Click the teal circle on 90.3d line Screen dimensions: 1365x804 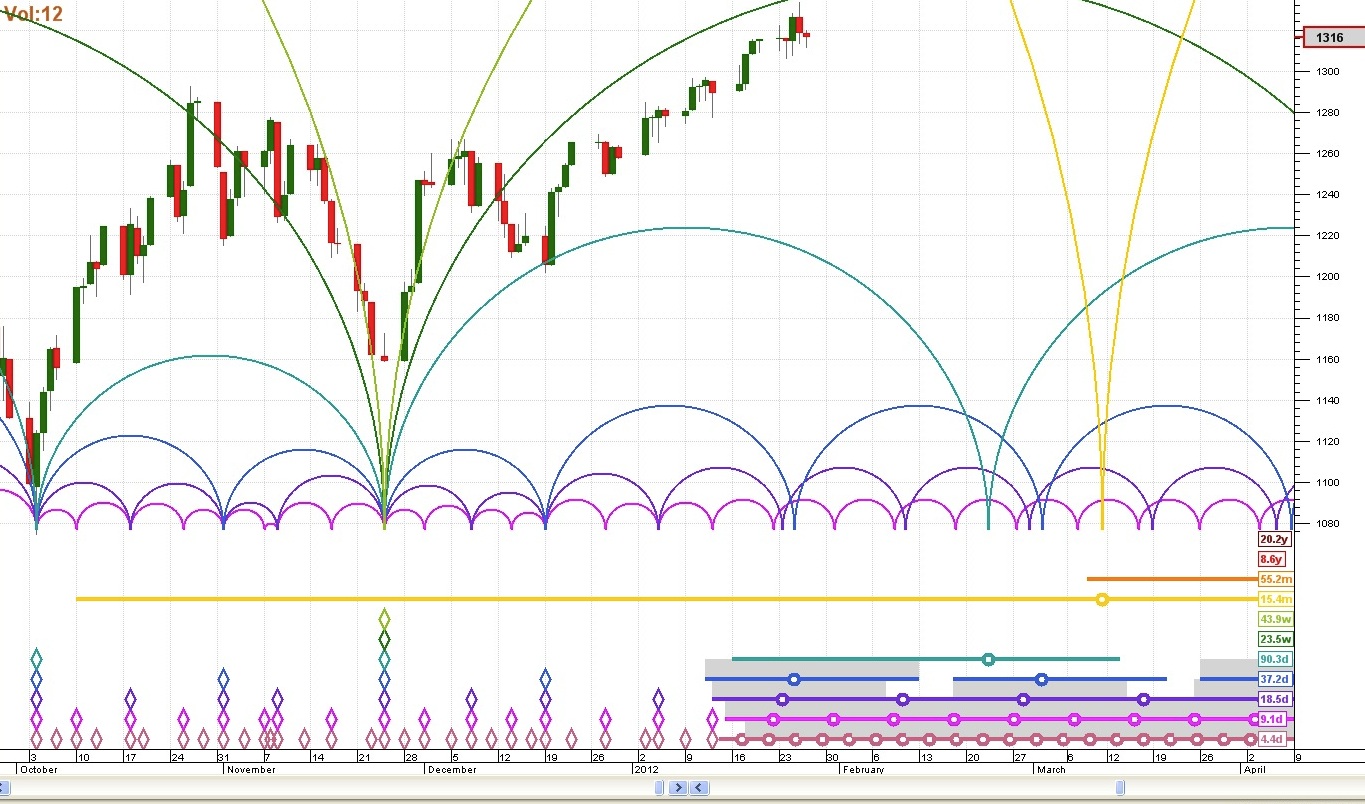988,659
